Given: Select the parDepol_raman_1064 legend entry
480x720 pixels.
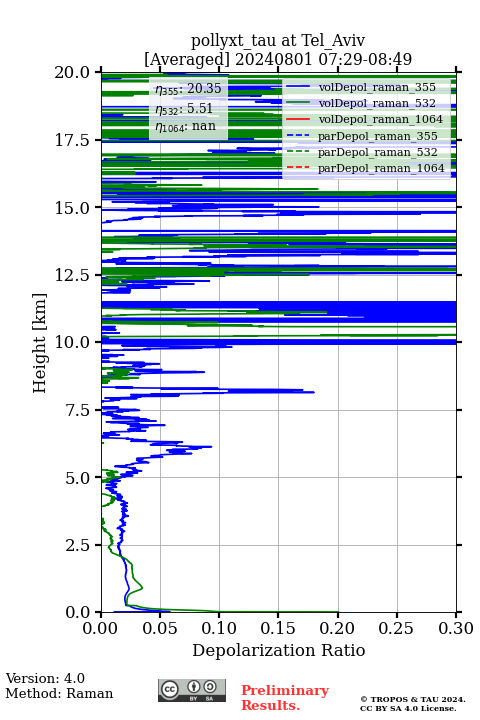Looking at the screenshot, I should [x=366, y=168].
